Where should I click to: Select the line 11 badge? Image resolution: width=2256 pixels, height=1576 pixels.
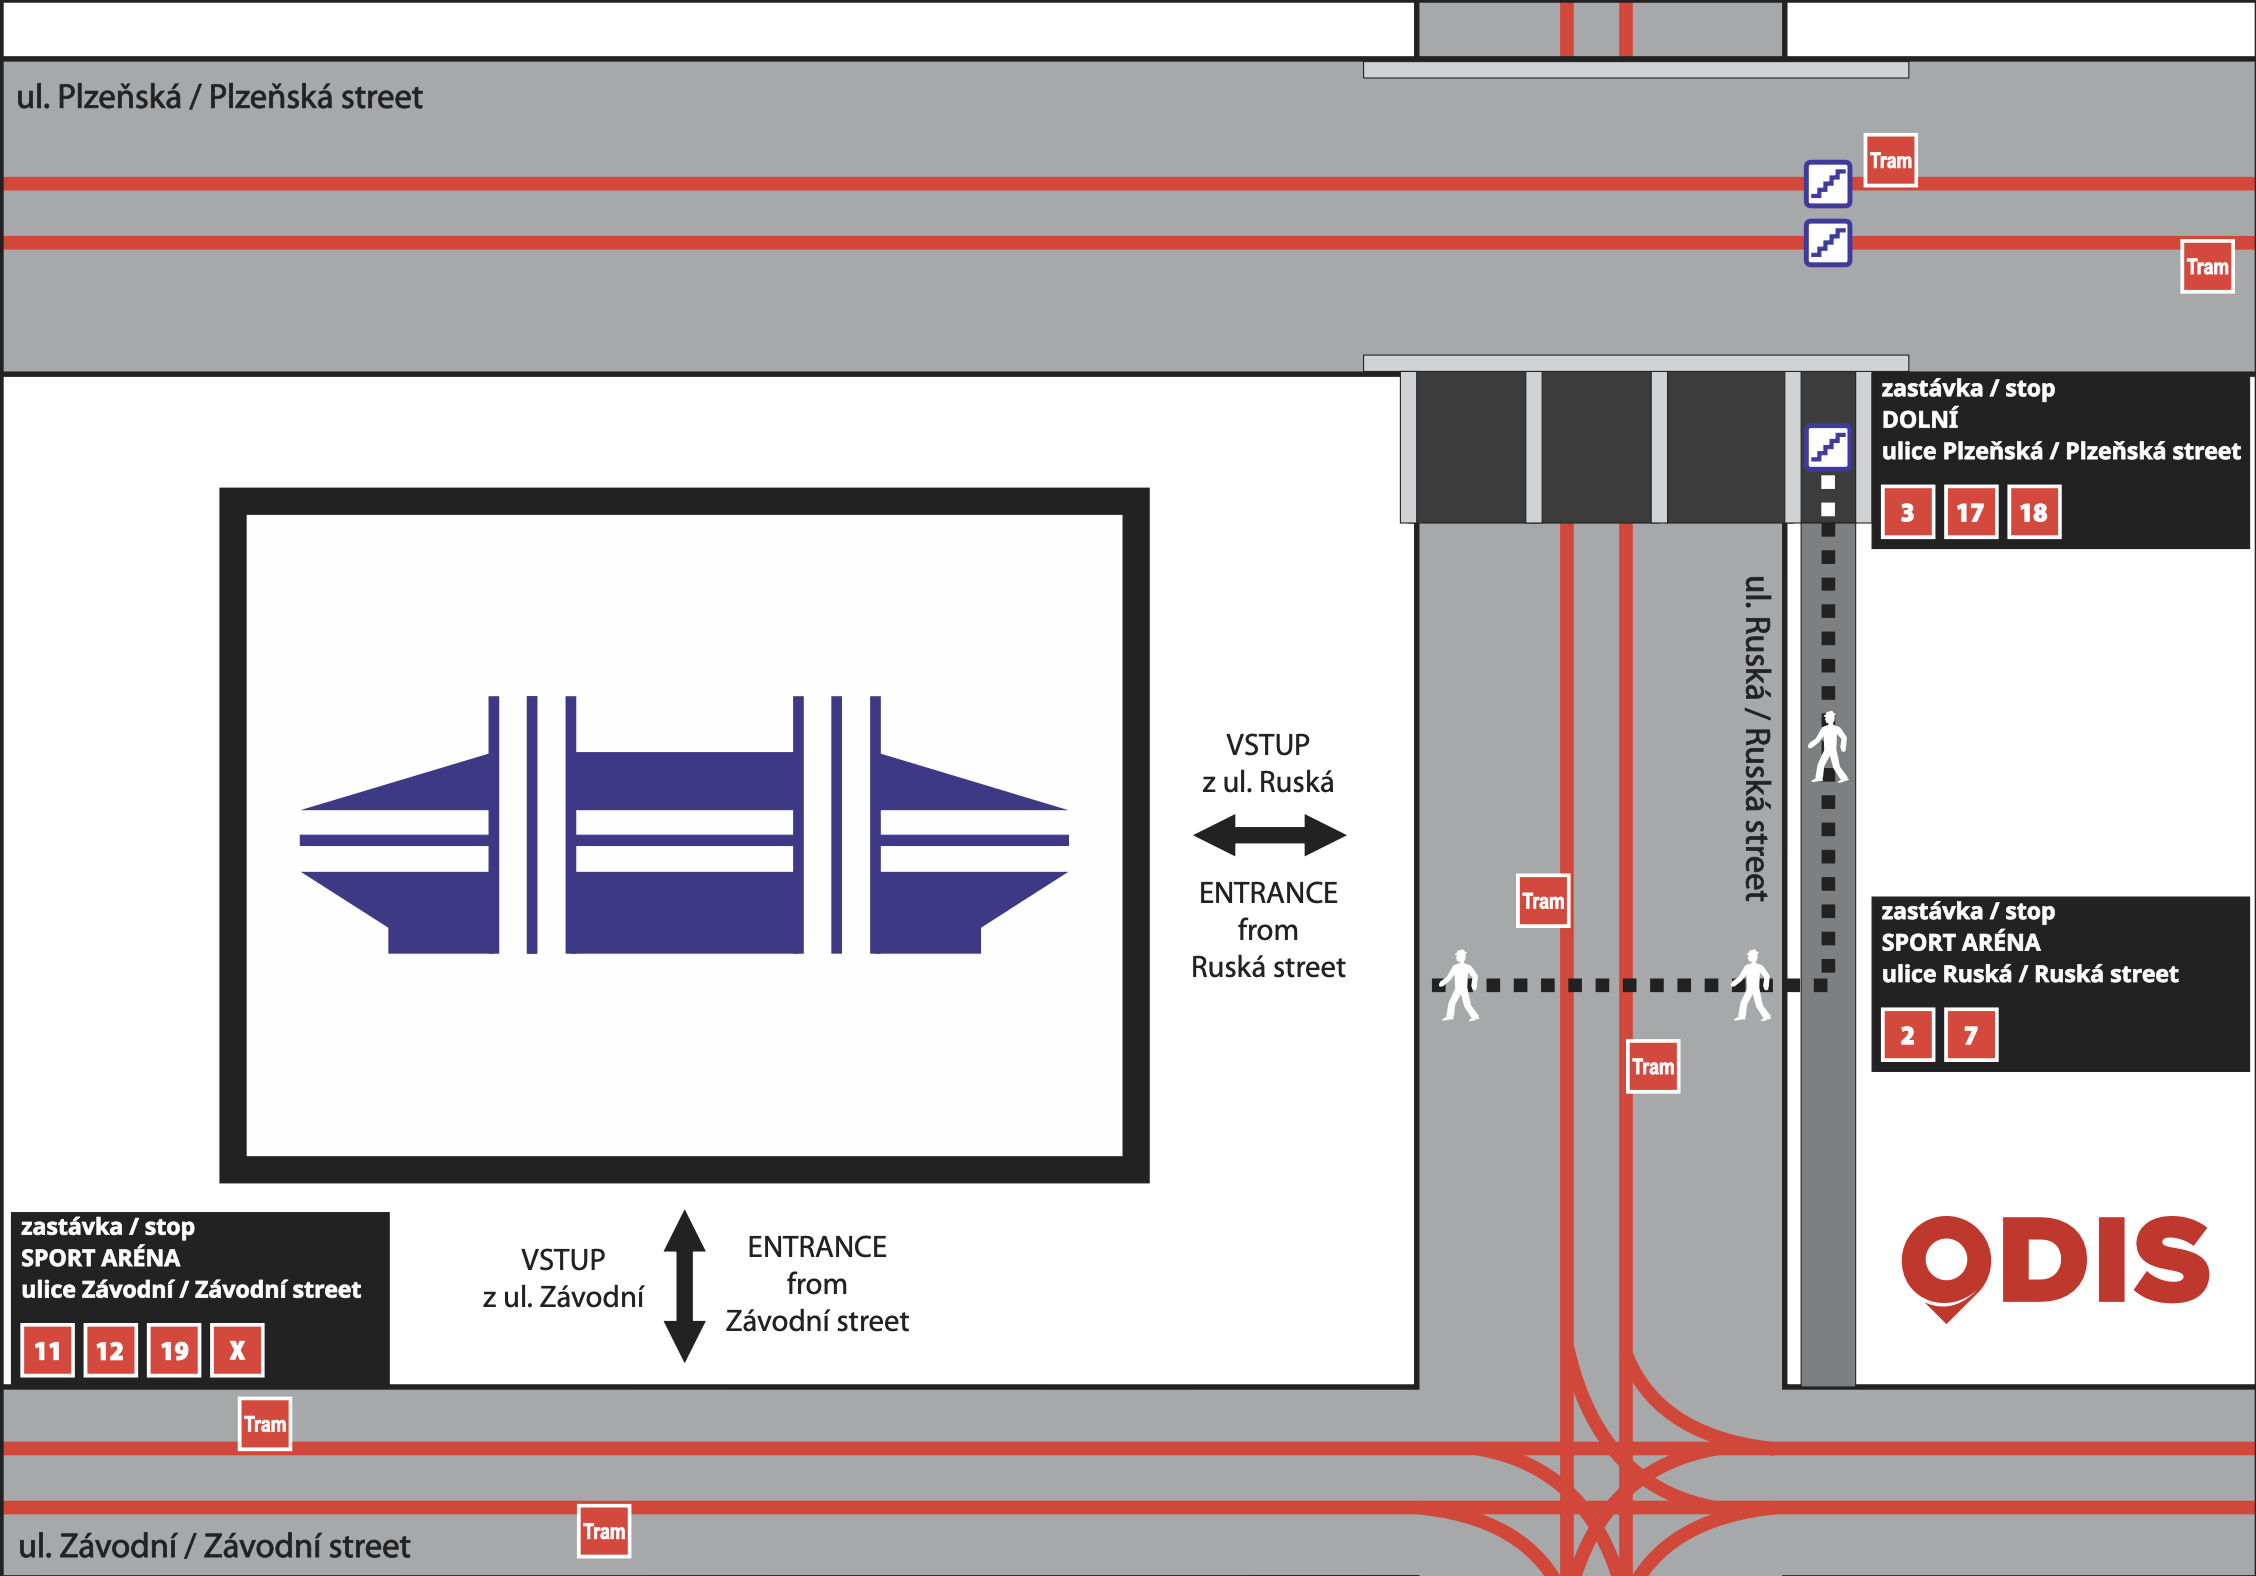pos(48,1351)
